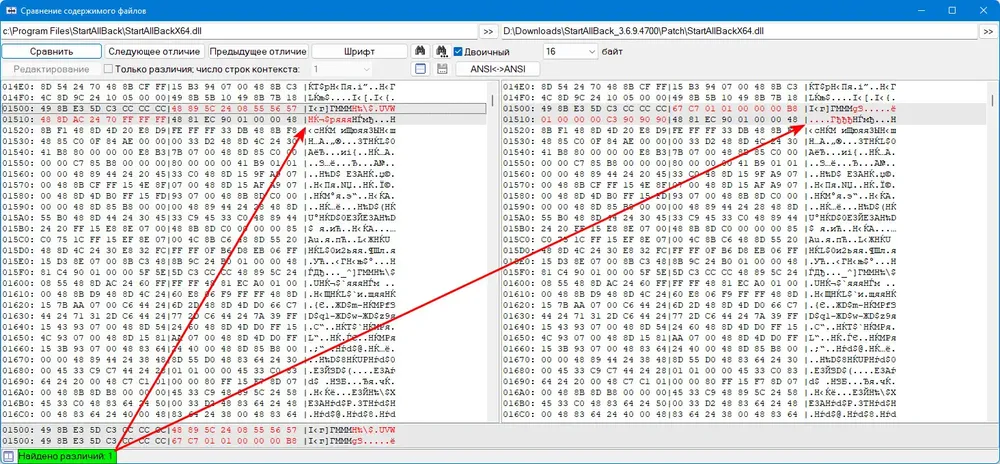This screenshot has width=1000, height=464.
Task: Click the Редактирование button
Action: tap(51, 69)
